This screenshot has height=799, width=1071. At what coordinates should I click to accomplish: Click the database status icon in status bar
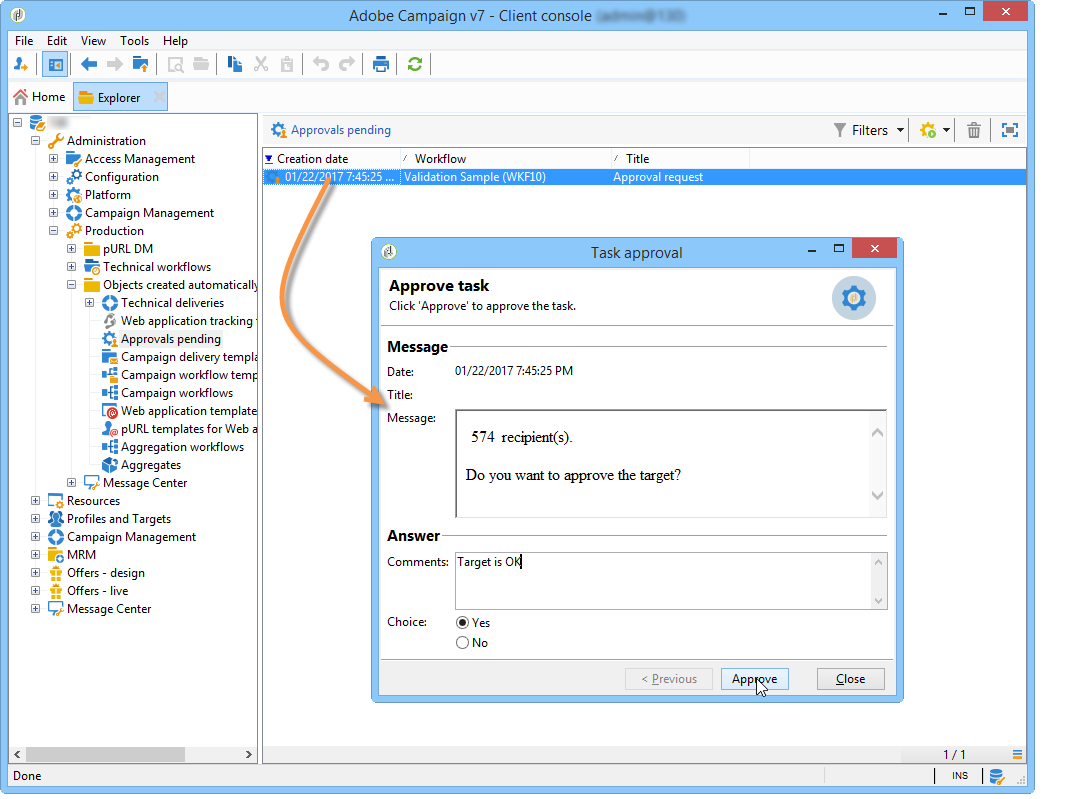click(x=997, y=776)
